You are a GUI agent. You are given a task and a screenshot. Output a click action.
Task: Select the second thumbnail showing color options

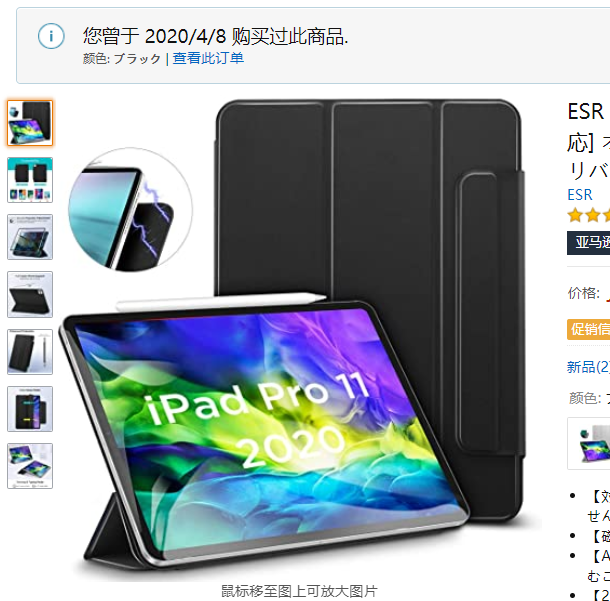[x=30, y=180]
